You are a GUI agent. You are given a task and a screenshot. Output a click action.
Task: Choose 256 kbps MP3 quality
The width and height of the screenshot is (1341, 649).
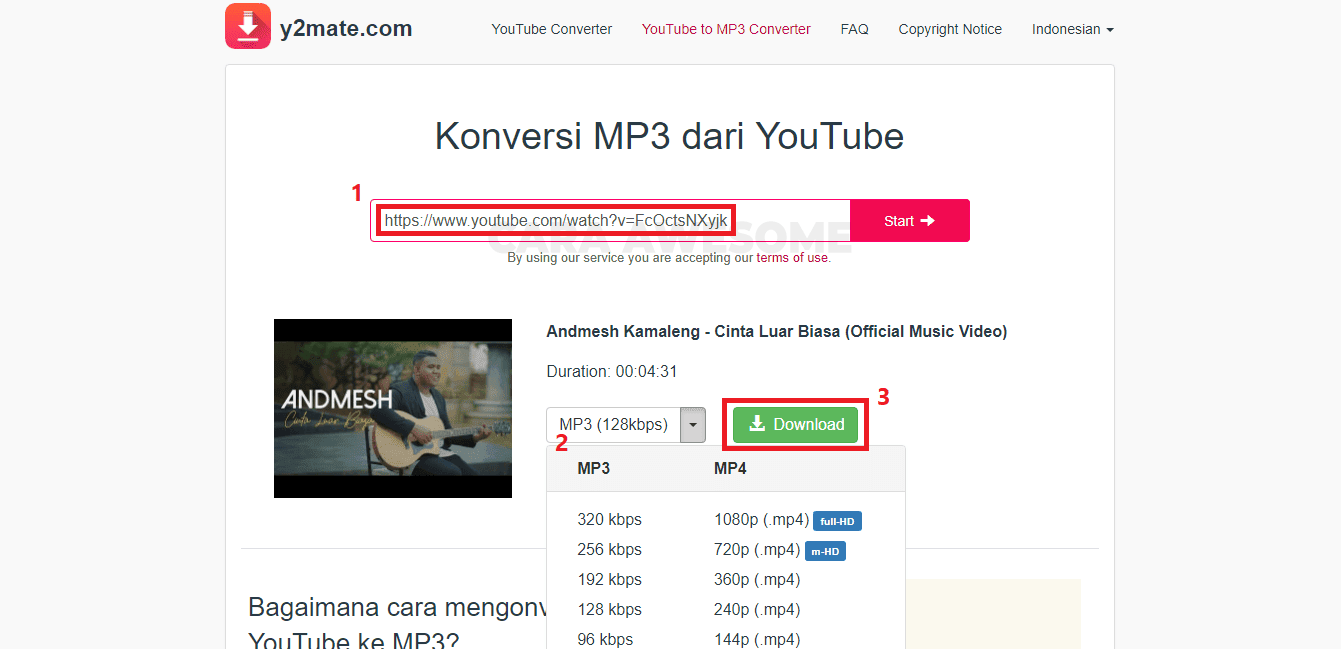click(610, 550)
